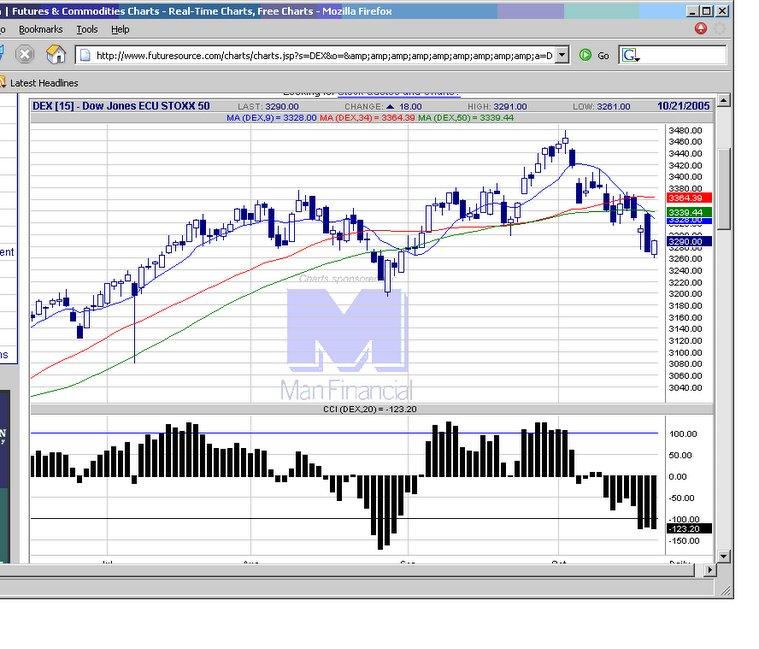This screenshot has height=649, width=759.
Task: Click the CHANGE 18.00 value
Action: point(383,106)
